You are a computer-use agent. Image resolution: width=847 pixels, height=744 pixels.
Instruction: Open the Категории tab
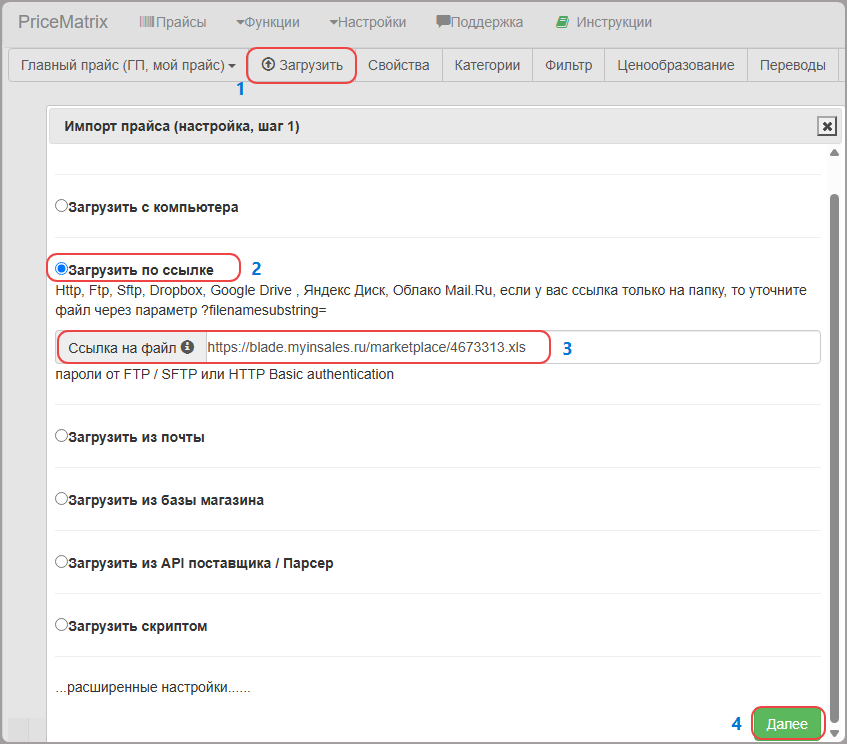487,65
